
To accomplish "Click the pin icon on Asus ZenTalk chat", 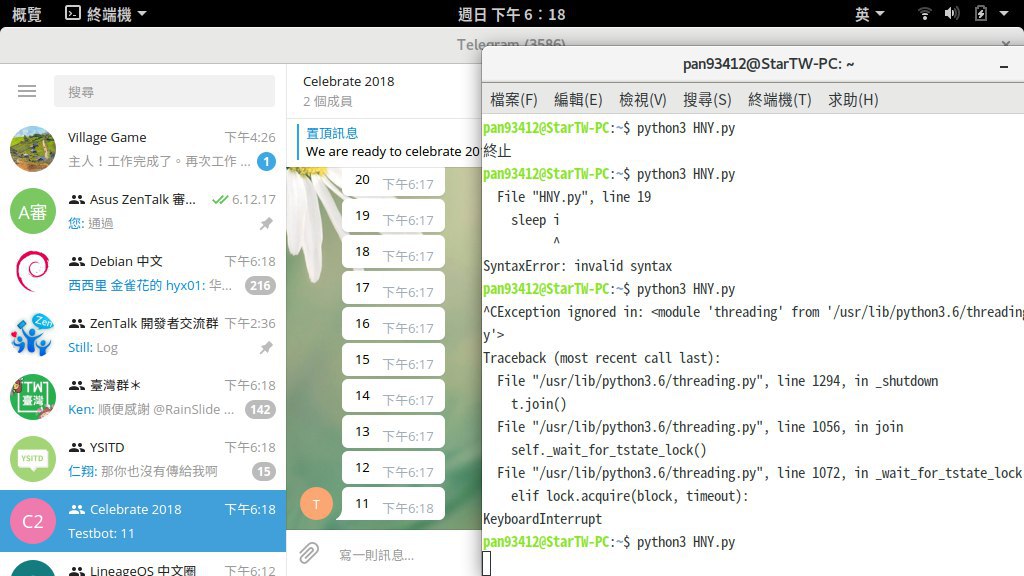I will point(266,223).
